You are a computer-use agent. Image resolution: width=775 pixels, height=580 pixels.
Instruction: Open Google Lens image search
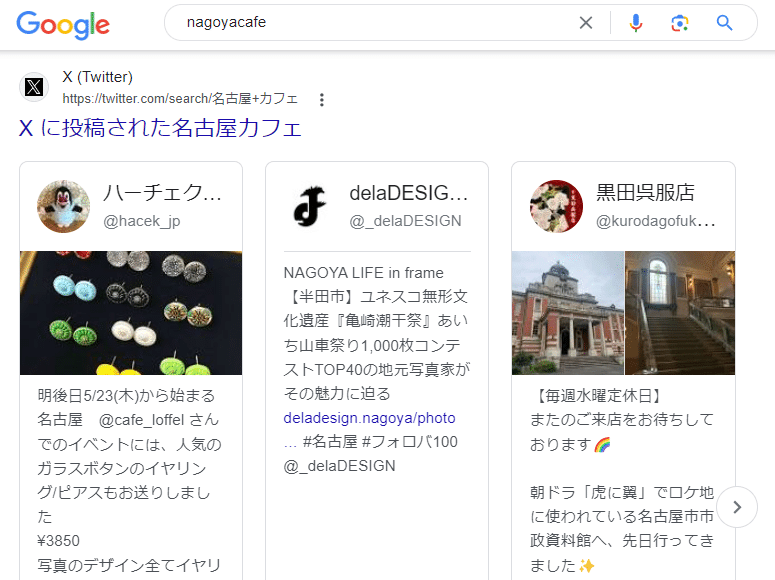(x=680, y=23)
